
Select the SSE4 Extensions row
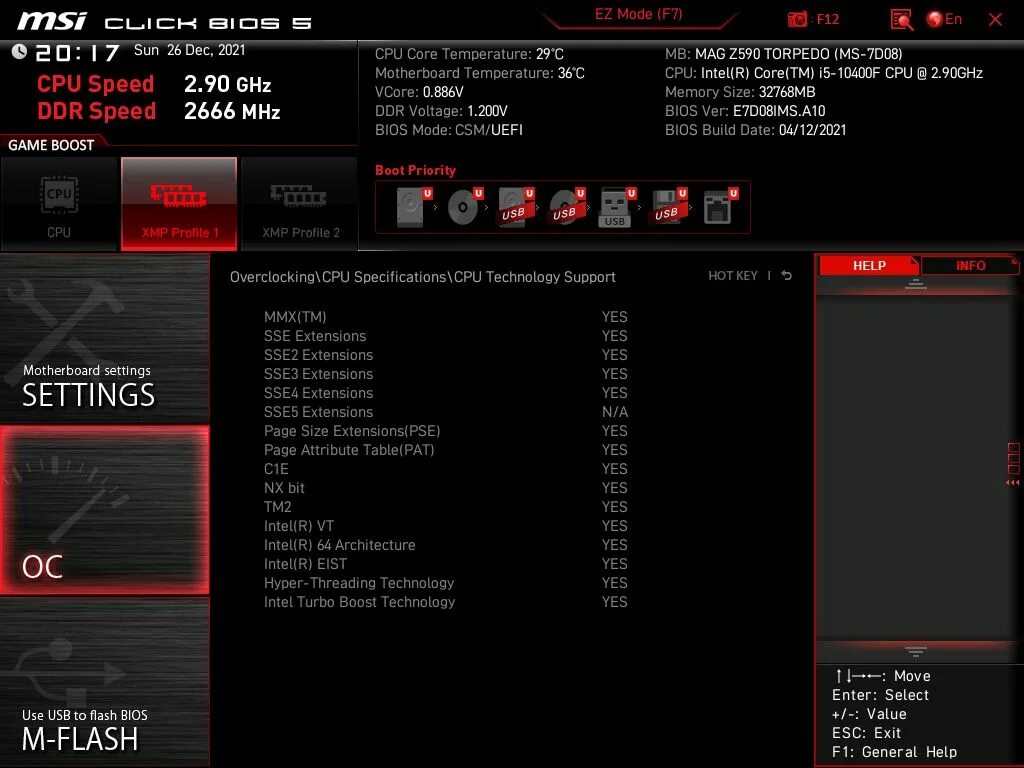[x=445, y=392]
